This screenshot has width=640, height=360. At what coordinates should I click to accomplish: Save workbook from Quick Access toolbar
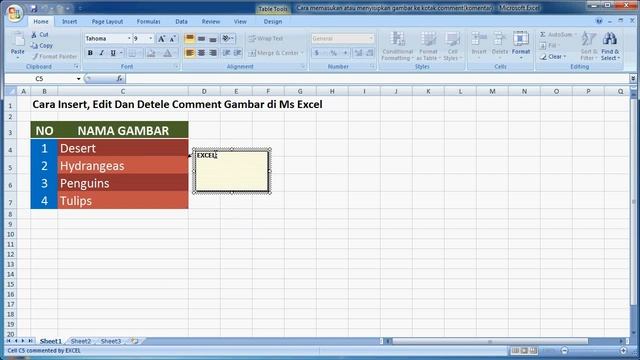[33, 8]
